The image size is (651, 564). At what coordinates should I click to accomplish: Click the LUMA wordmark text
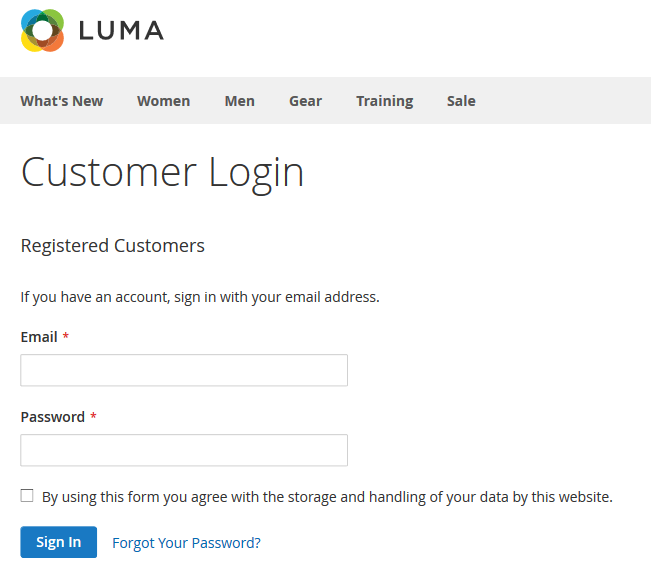tap(121, 31)
